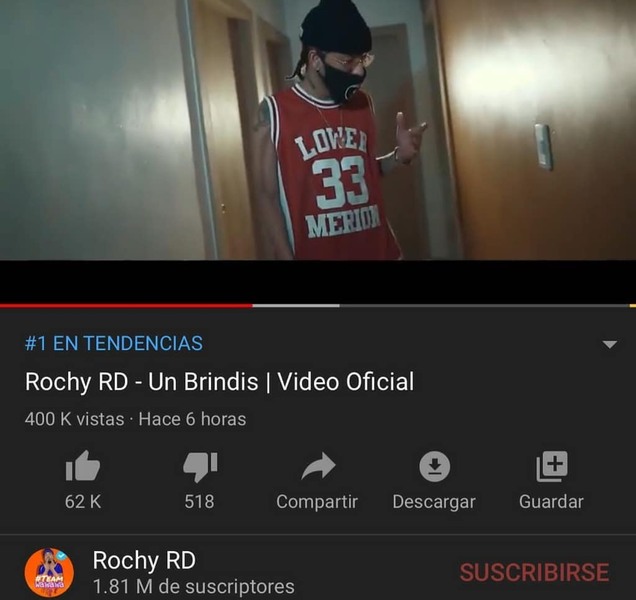Tap the thumbs-up like icon

83,466
